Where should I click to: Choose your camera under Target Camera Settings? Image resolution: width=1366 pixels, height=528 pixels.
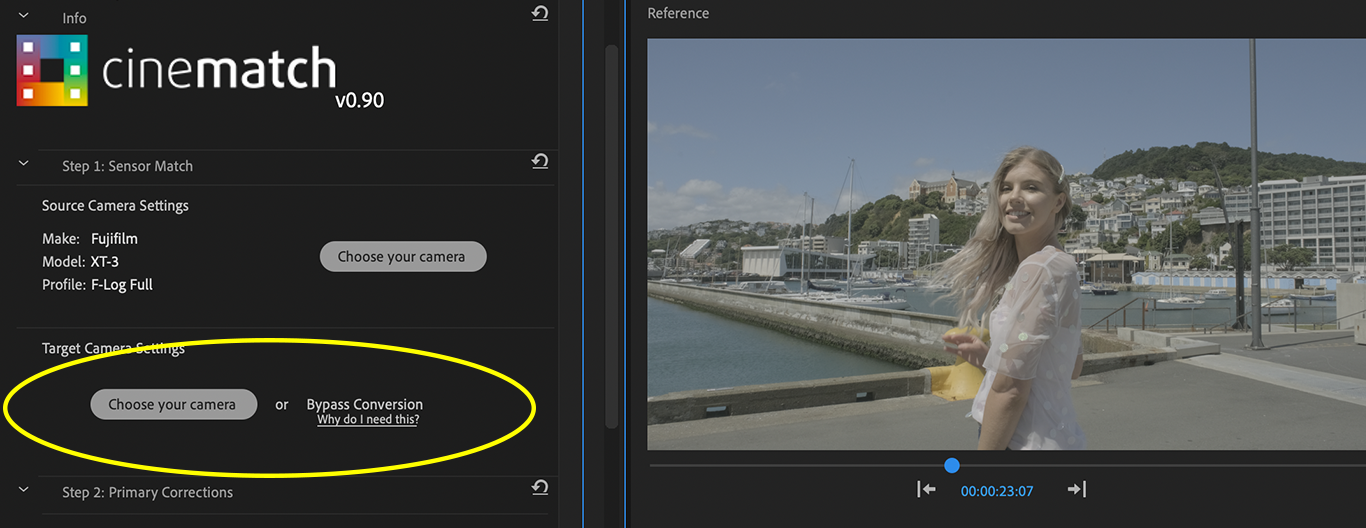point(174,404)
